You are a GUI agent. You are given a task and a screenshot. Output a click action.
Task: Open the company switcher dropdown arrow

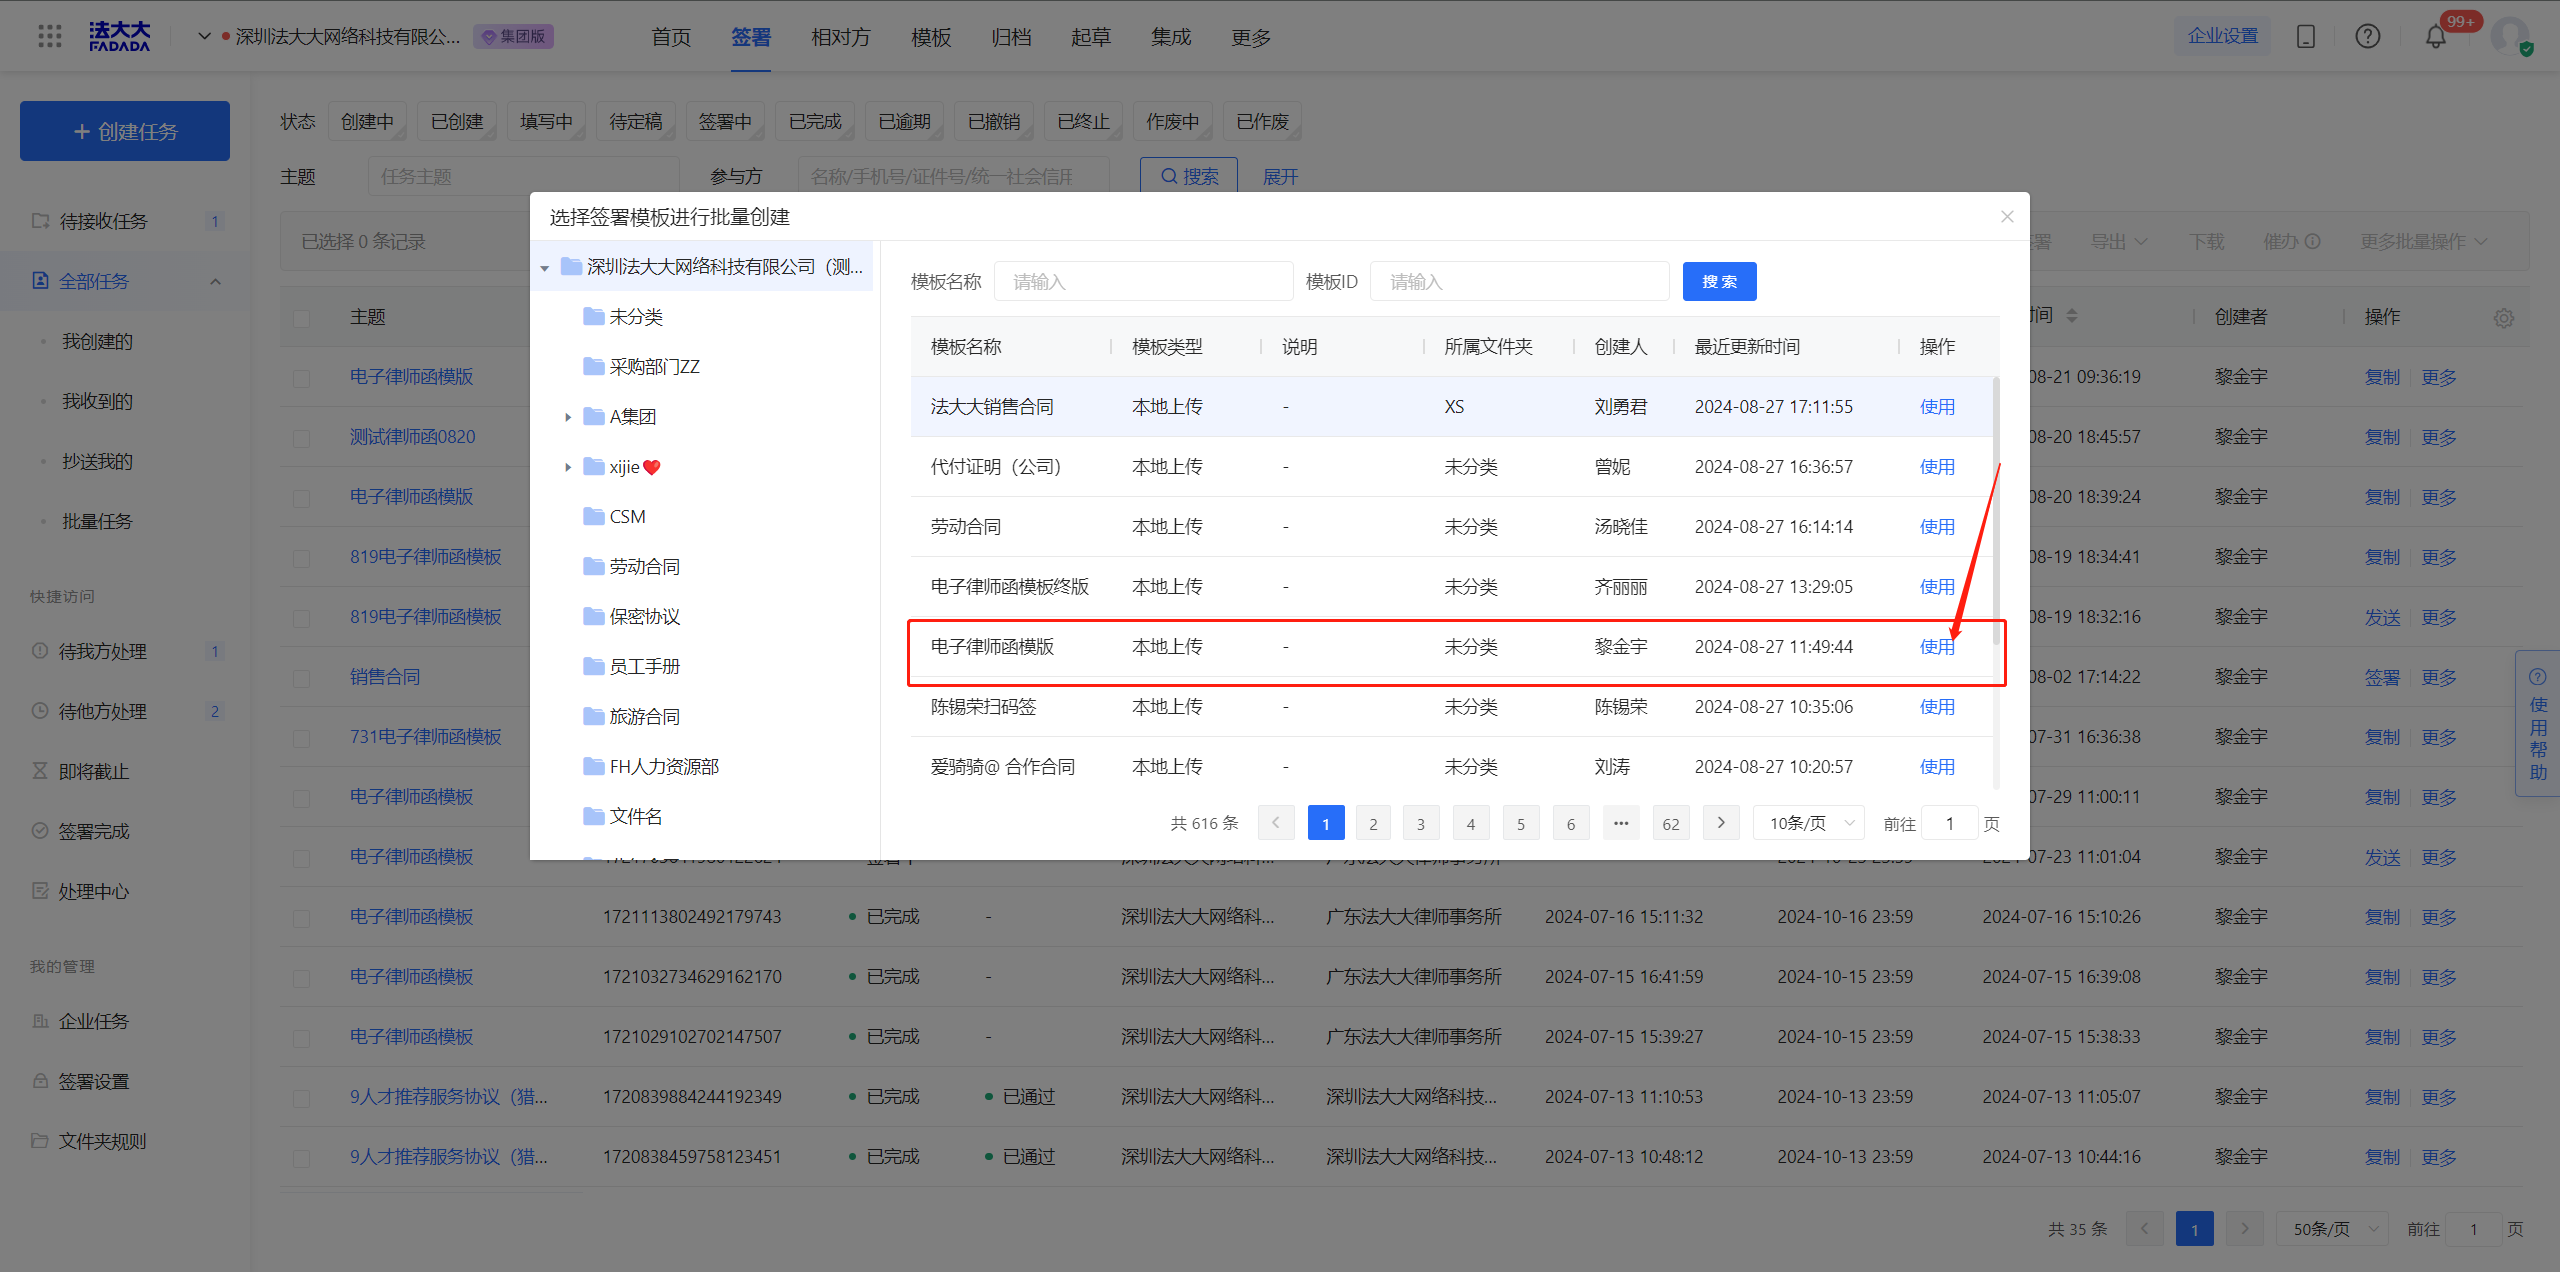tap(203, 36)
